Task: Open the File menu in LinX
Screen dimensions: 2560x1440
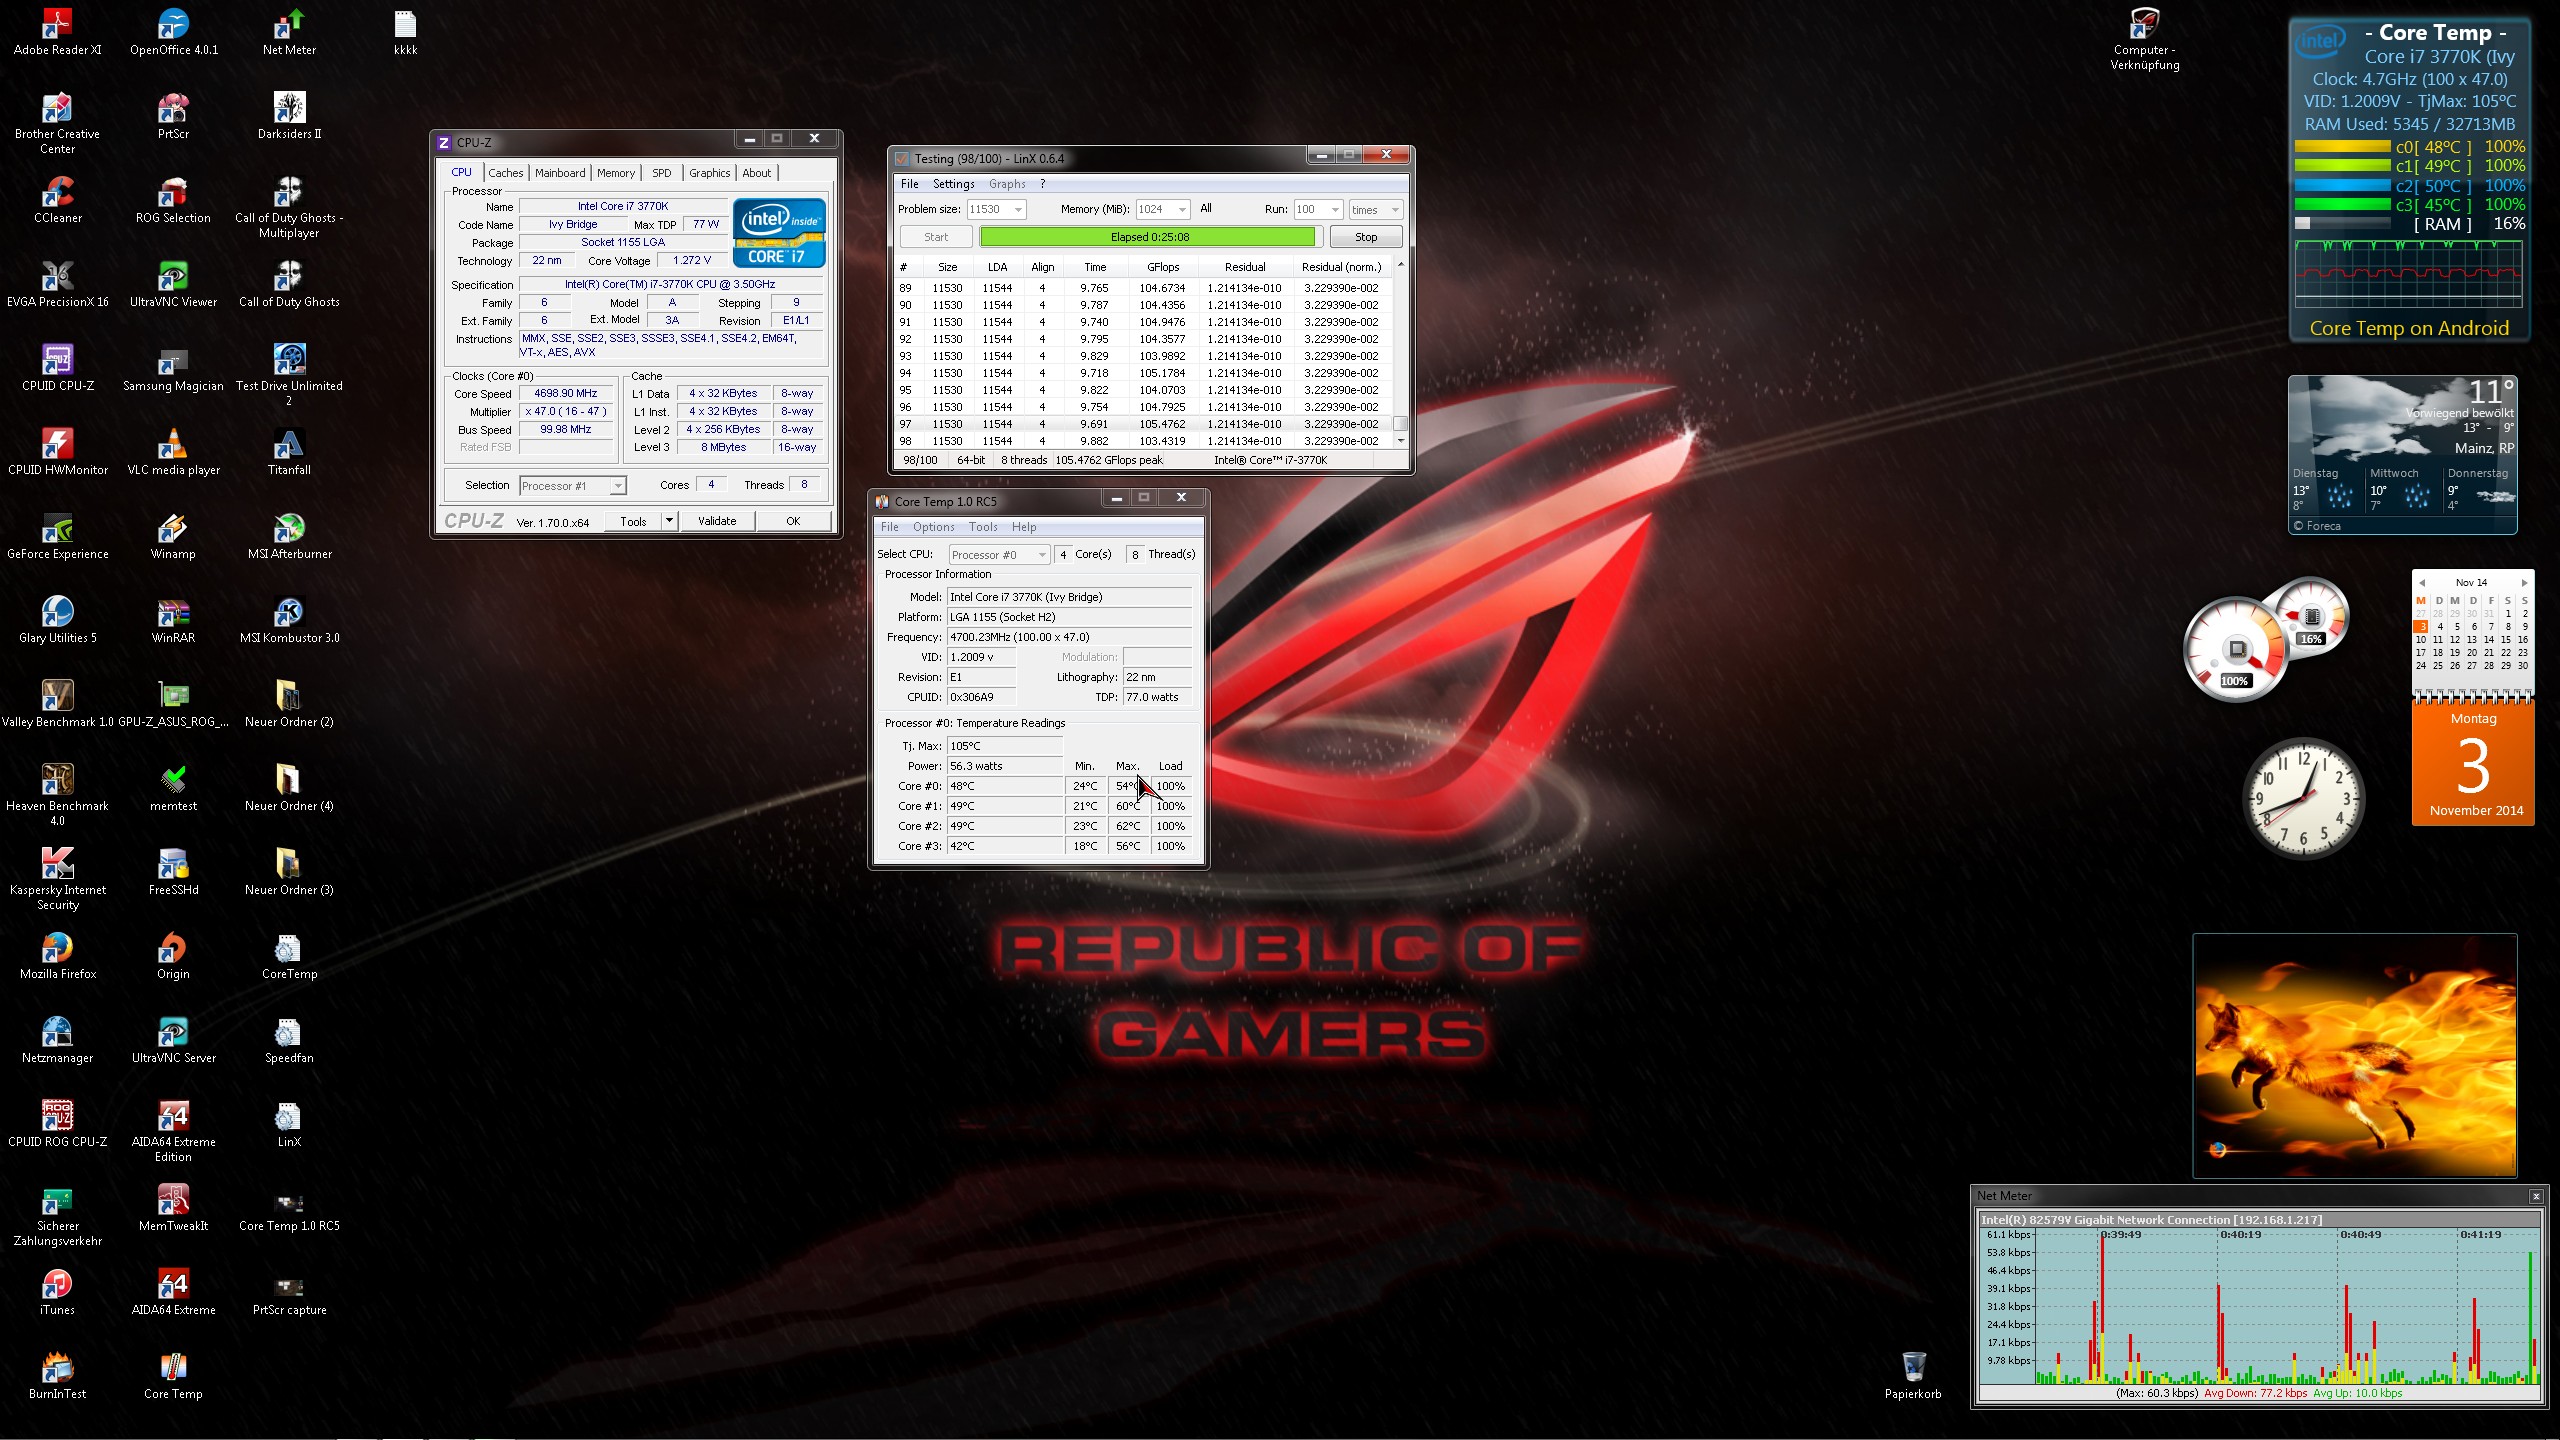Action: 909,184
